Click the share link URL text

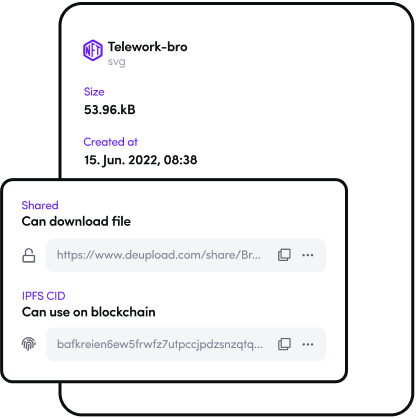pos(159,255)
